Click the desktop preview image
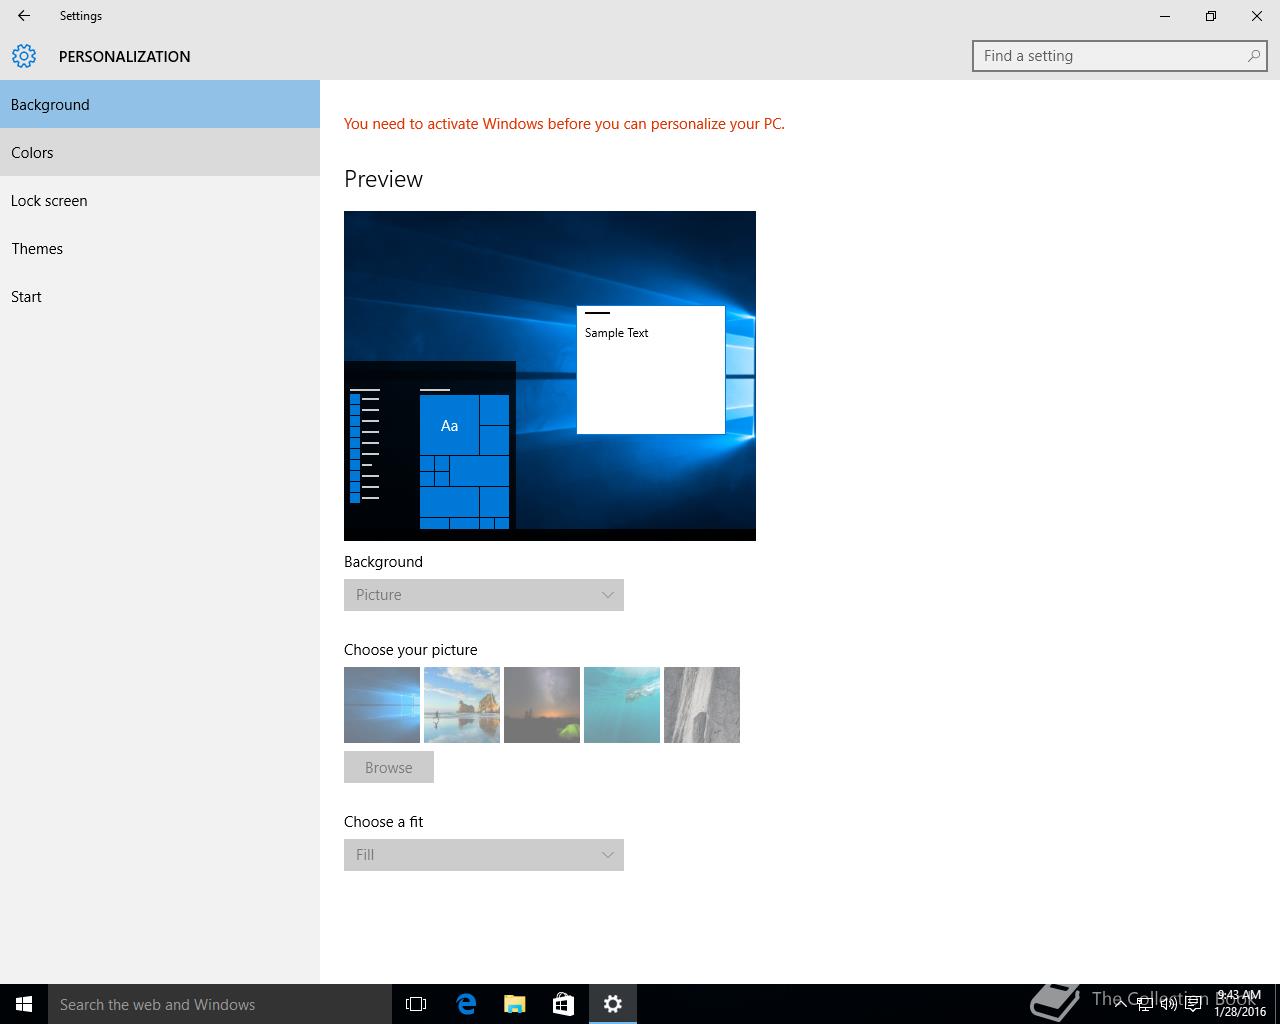This screenshot has height=1024, width=1280. click(550, 376)
